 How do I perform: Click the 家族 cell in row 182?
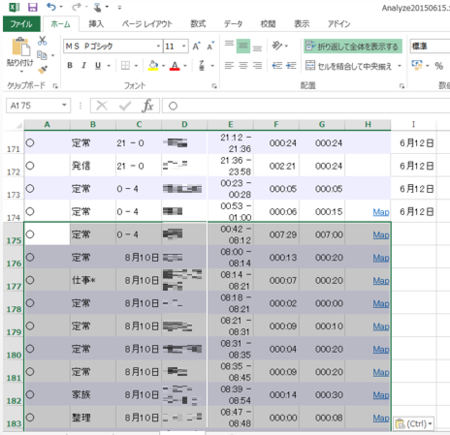click(x=93, y=395)
